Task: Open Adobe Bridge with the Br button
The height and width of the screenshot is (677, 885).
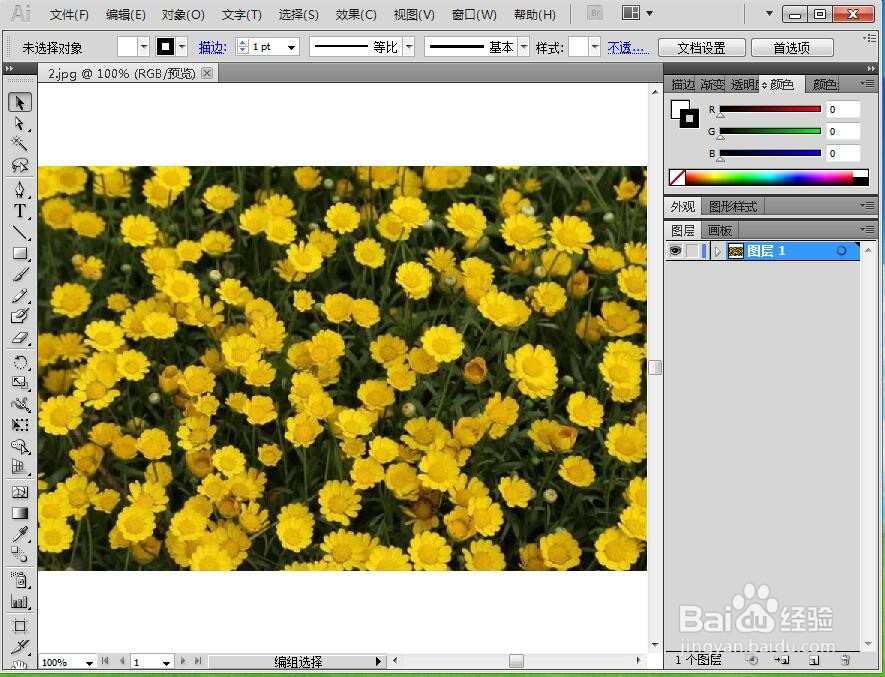Action: [x=594, y=13]
